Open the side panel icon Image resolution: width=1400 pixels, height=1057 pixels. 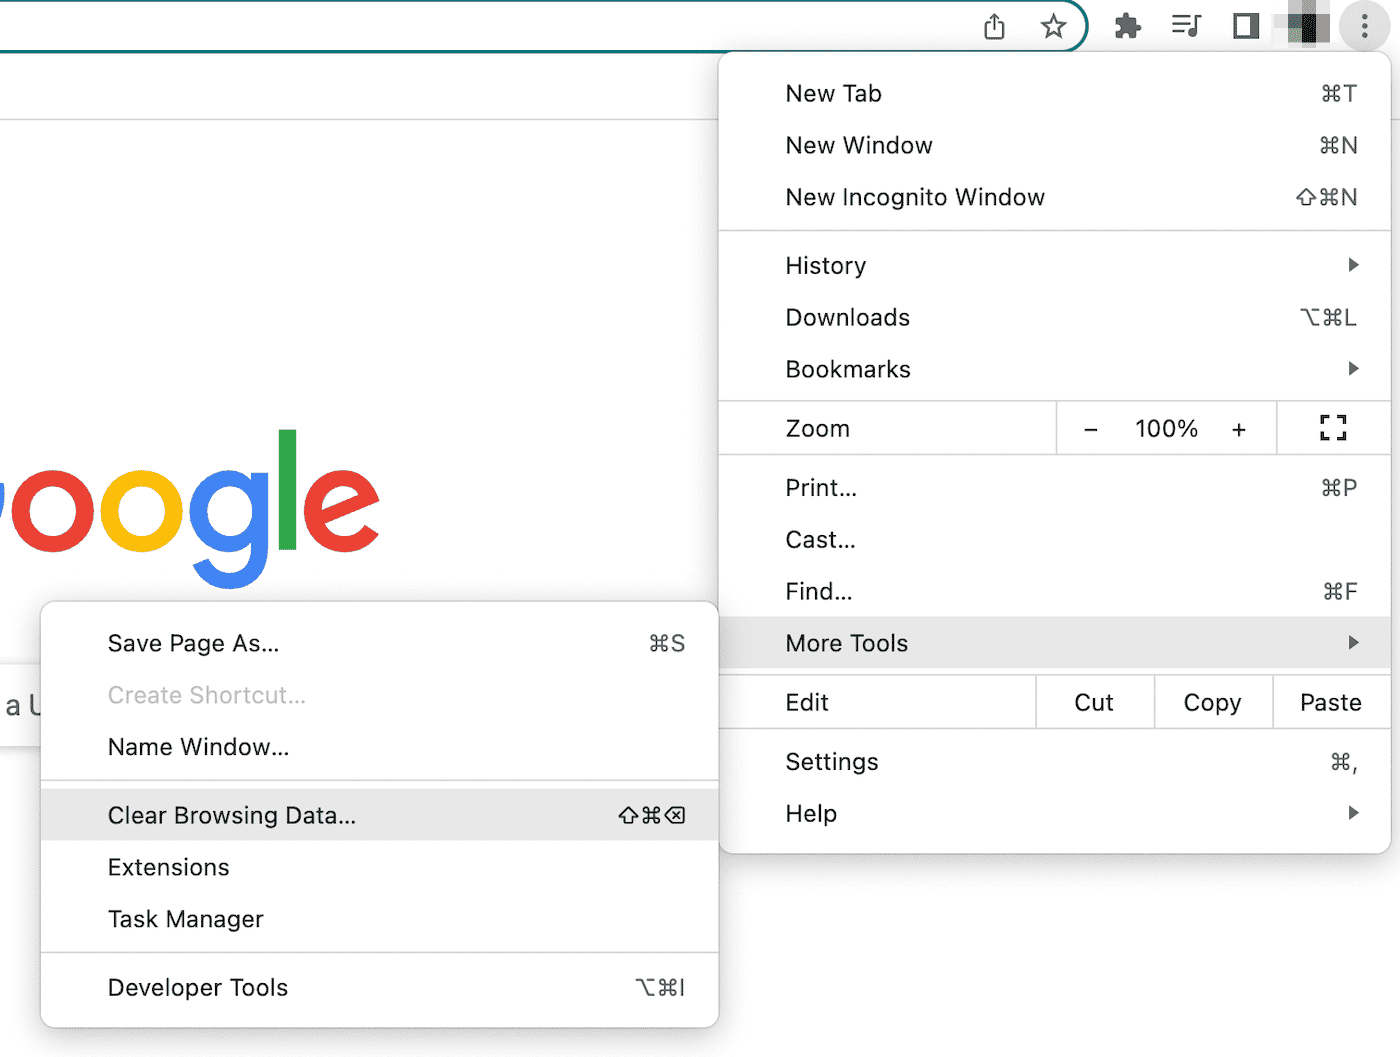pos(1245,27)
